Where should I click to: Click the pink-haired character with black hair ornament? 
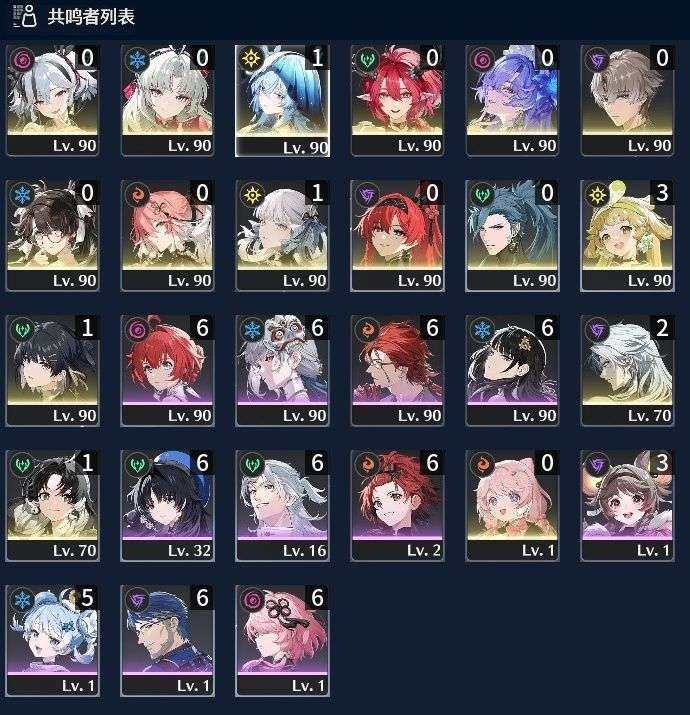[282, 641]
